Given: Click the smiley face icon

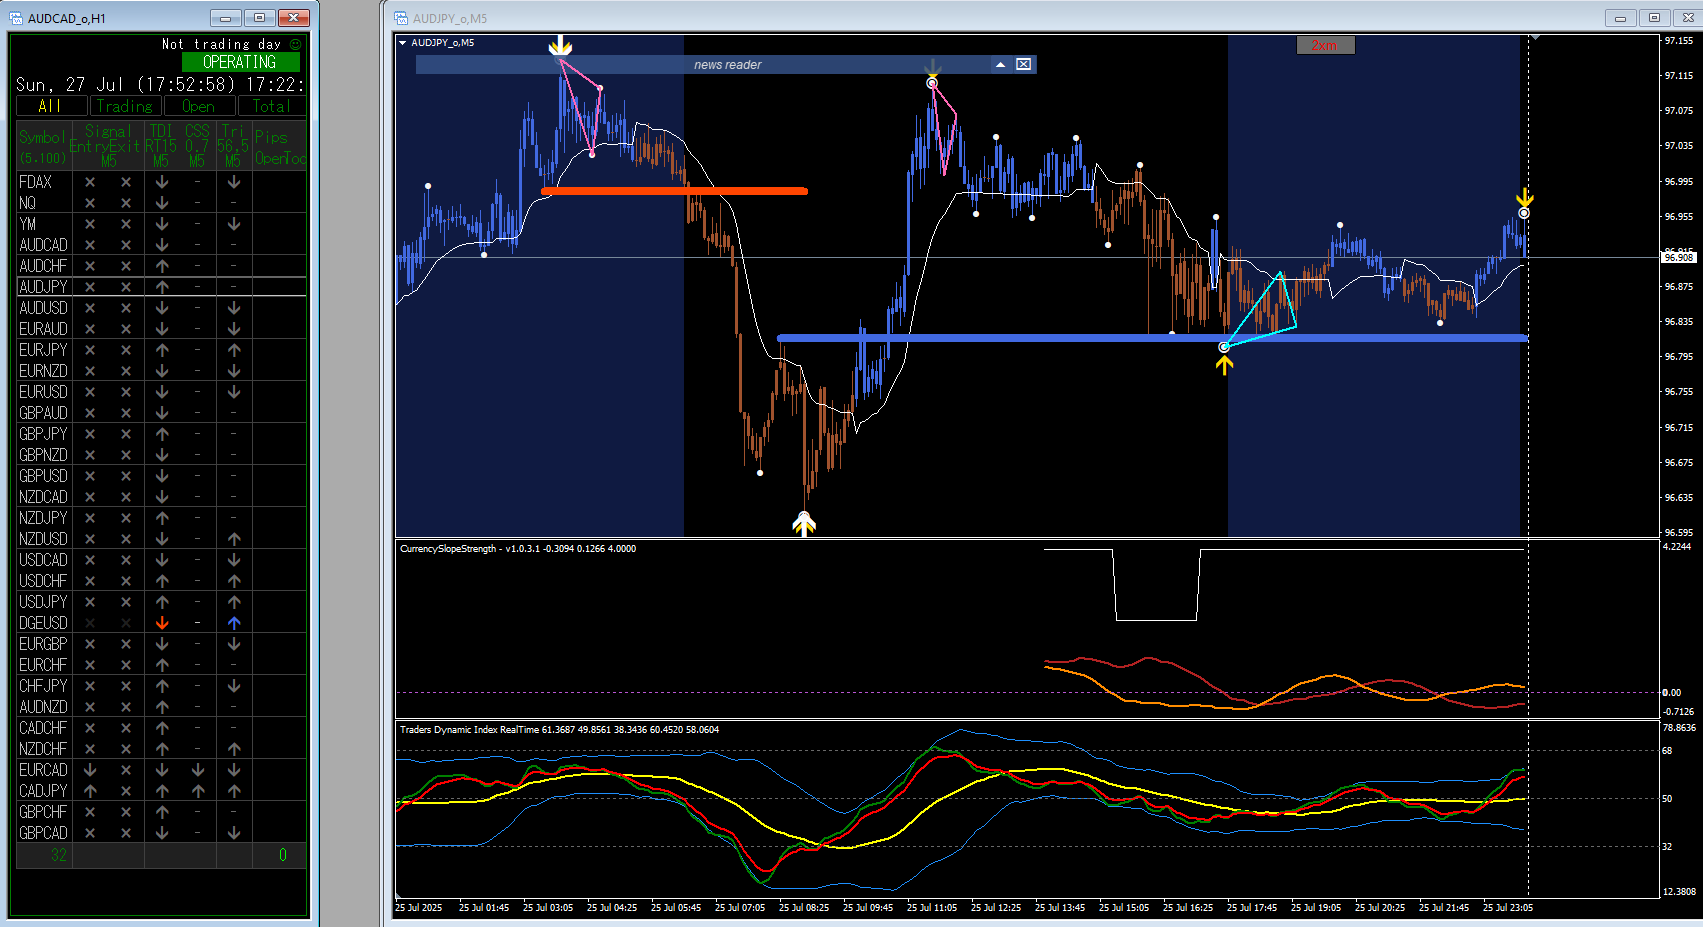Looking at the screenshot, I should pyautogui.click(x=295, y=44).
